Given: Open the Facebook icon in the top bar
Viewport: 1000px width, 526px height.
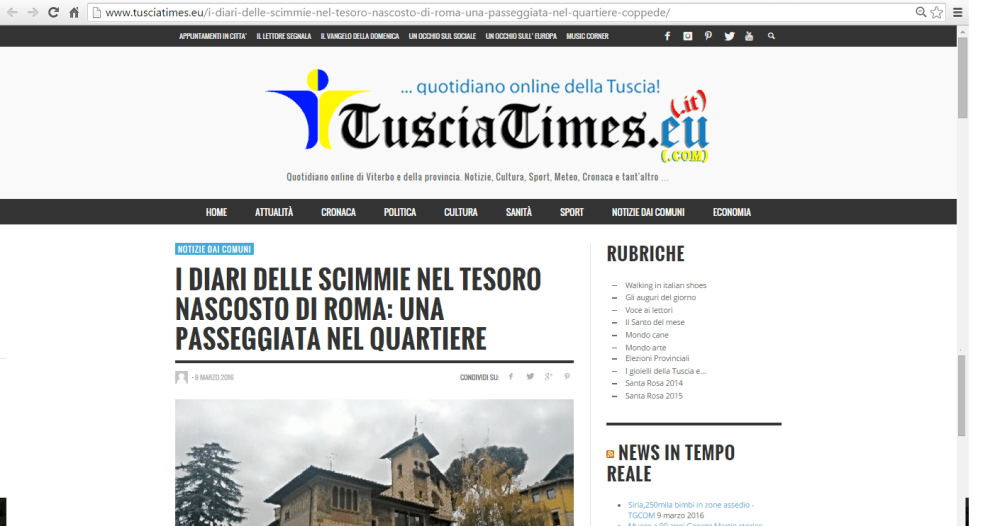Looking at the screenshot, I should click(667, 36).
